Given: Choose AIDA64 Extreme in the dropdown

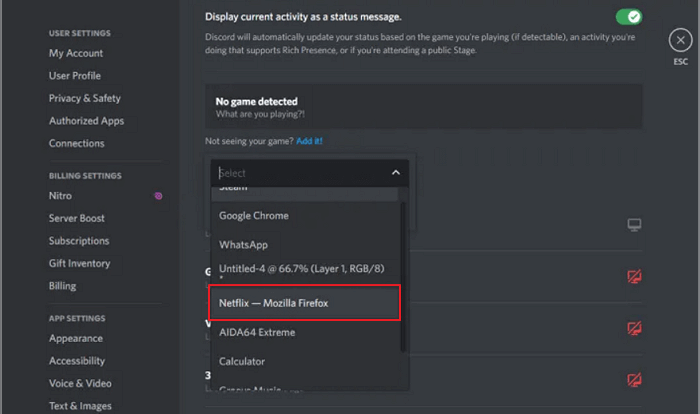Looking at the screenshot, I should [256, 332].
